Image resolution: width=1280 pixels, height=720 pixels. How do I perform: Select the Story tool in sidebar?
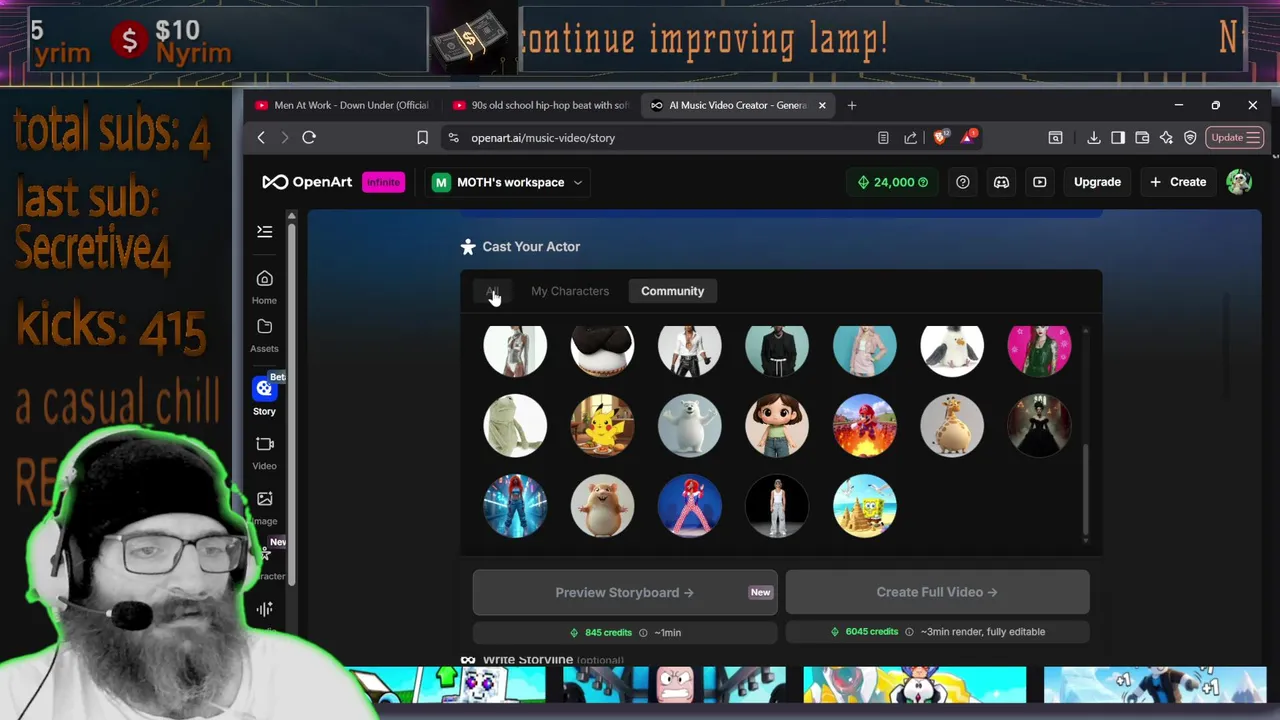pyautogui.click(x=264, y=395)
